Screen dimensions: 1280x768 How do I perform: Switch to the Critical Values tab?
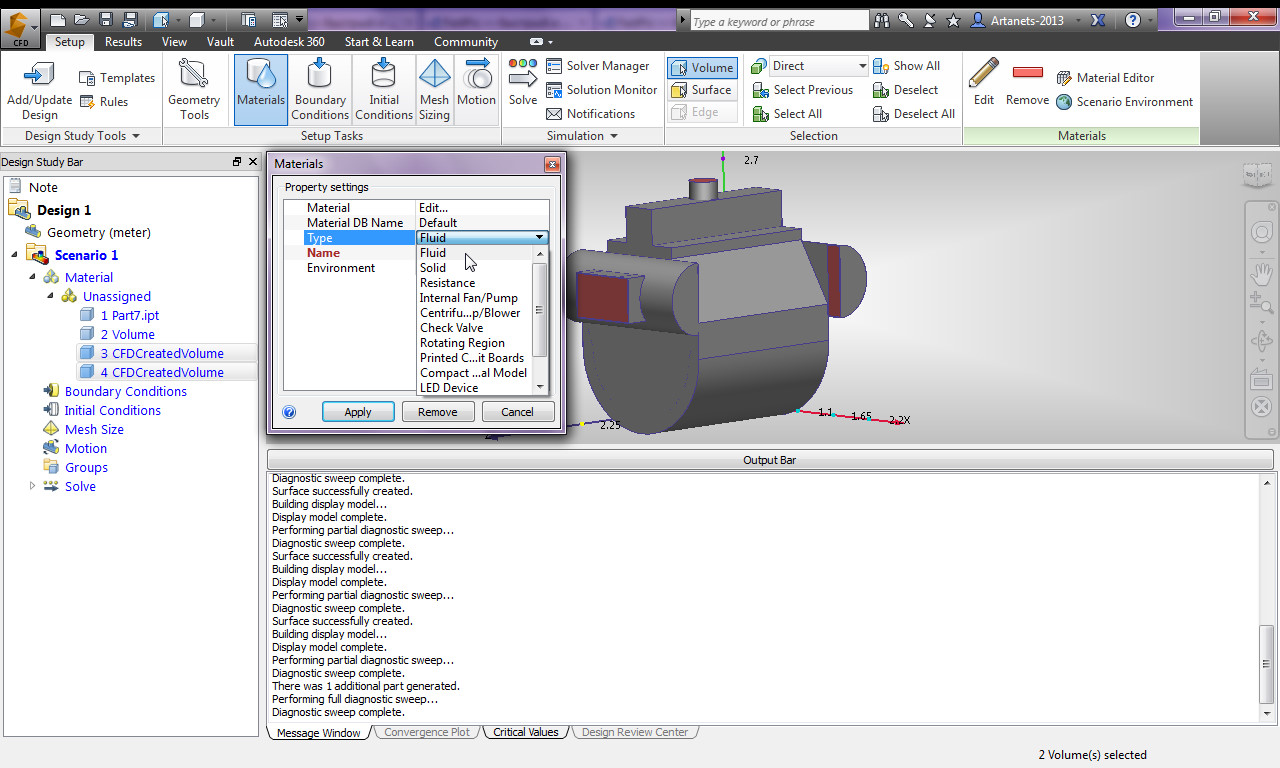[x=525, y=732]
